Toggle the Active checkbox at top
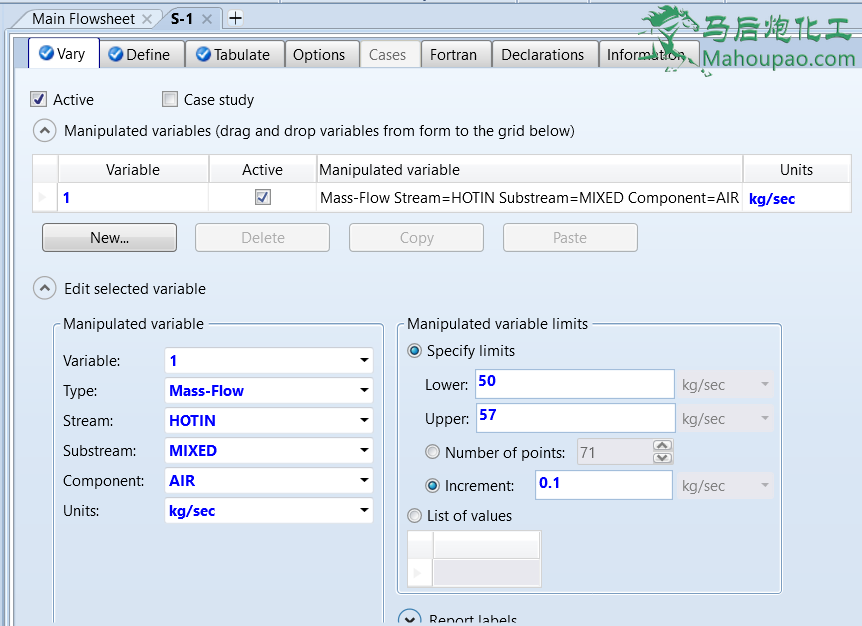The height and width of the screenshot is (626, 862). pos(39,100)
